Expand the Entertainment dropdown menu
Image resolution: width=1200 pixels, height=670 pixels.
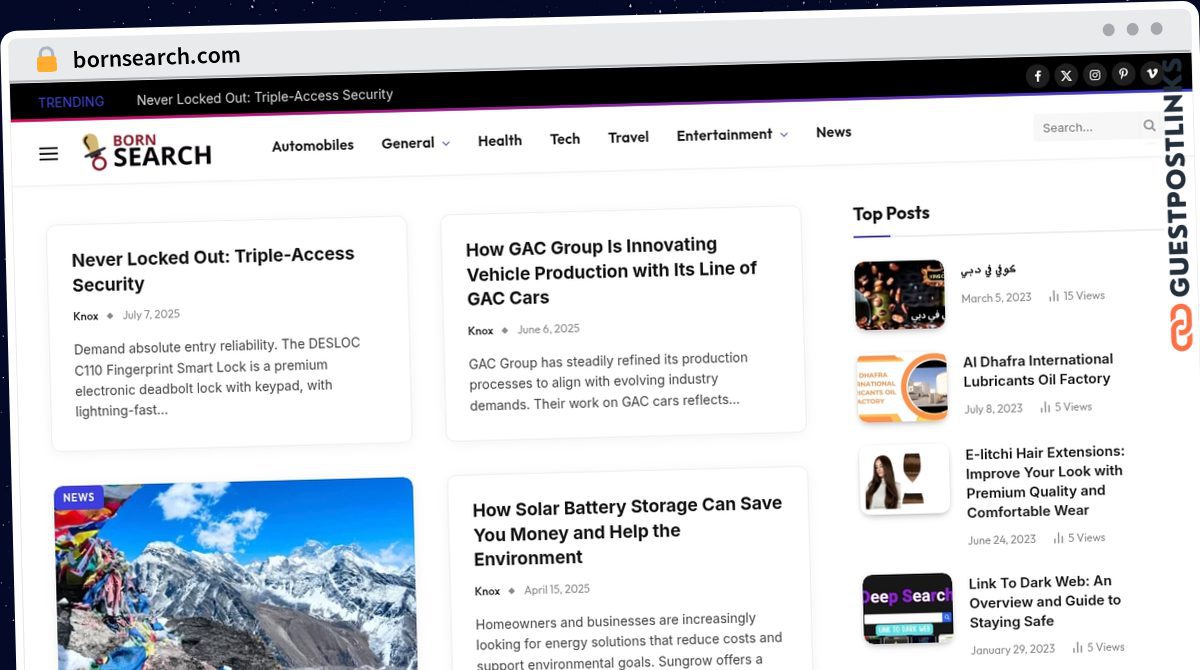tap(732, 134)
